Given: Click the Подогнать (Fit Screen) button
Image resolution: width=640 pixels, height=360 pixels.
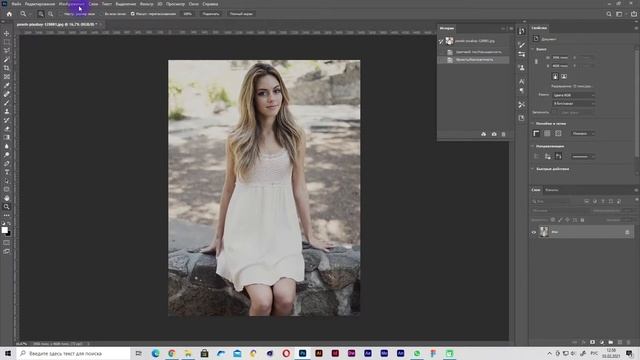Looking at the screenshot, I should [211, 14].
